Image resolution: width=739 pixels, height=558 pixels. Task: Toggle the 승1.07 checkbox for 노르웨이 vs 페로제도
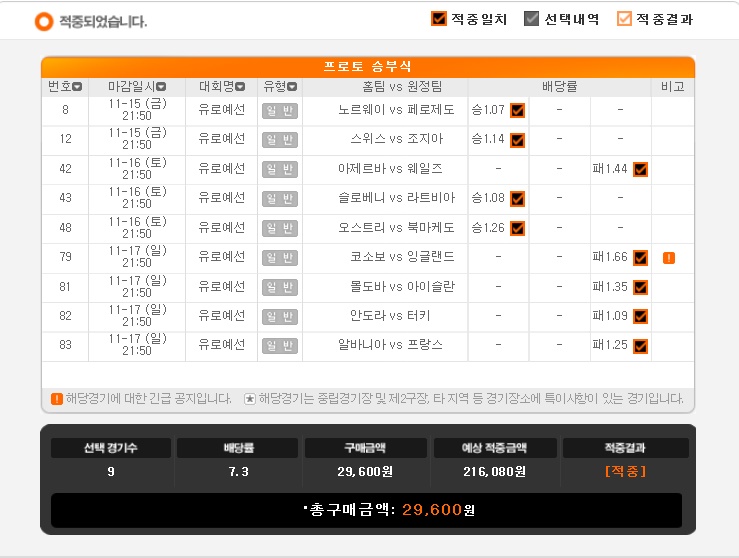pyautogui.click(x=517, y=111)
